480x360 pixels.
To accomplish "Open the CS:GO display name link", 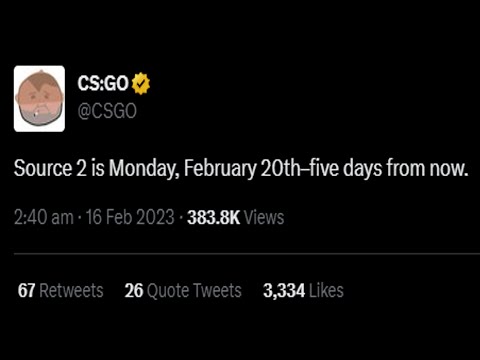I will [x=103, y=83].
